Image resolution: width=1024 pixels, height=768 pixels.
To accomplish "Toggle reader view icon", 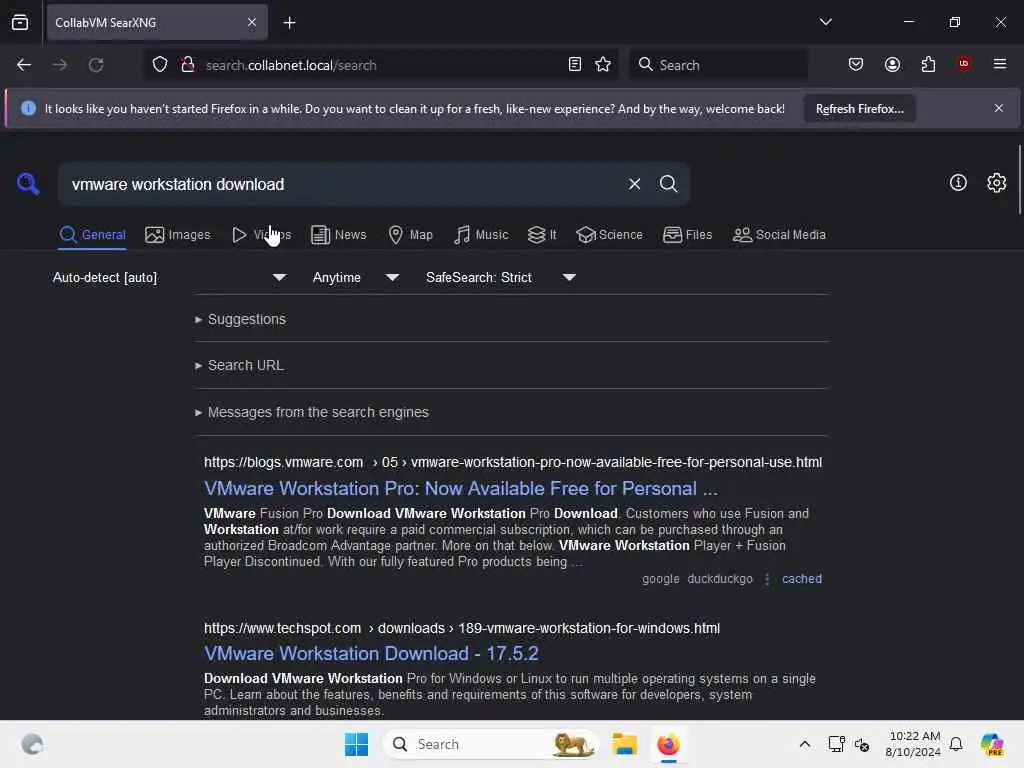I will click(x=575, y=65).
